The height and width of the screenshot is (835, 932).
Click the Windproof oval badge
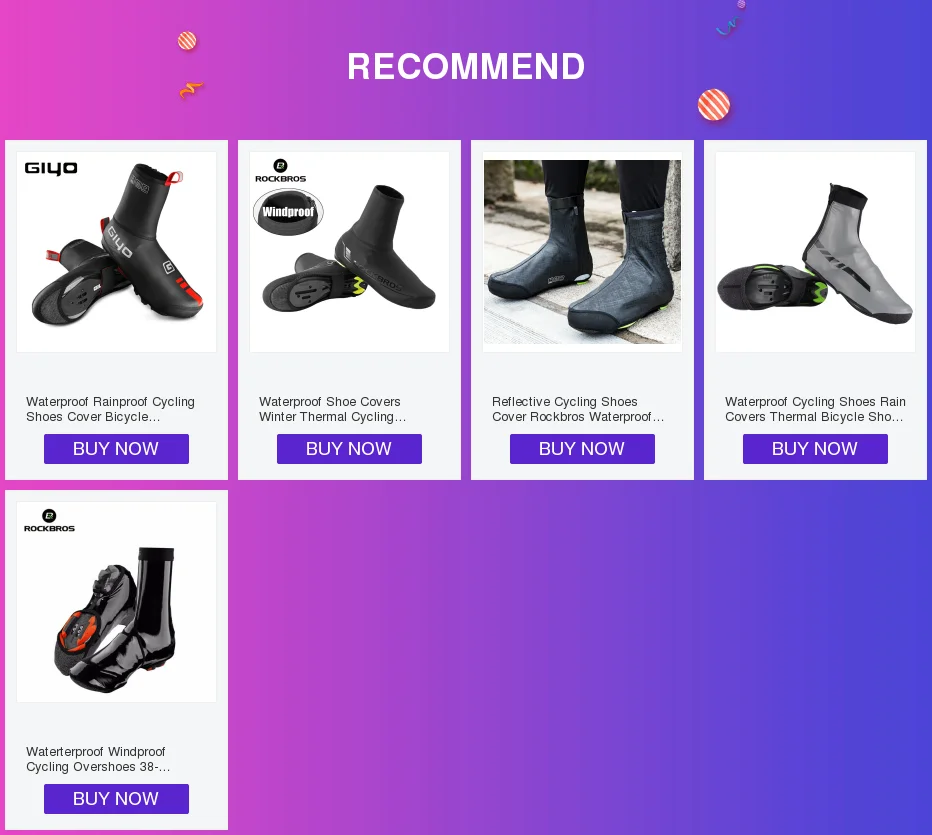coord(288,212)
